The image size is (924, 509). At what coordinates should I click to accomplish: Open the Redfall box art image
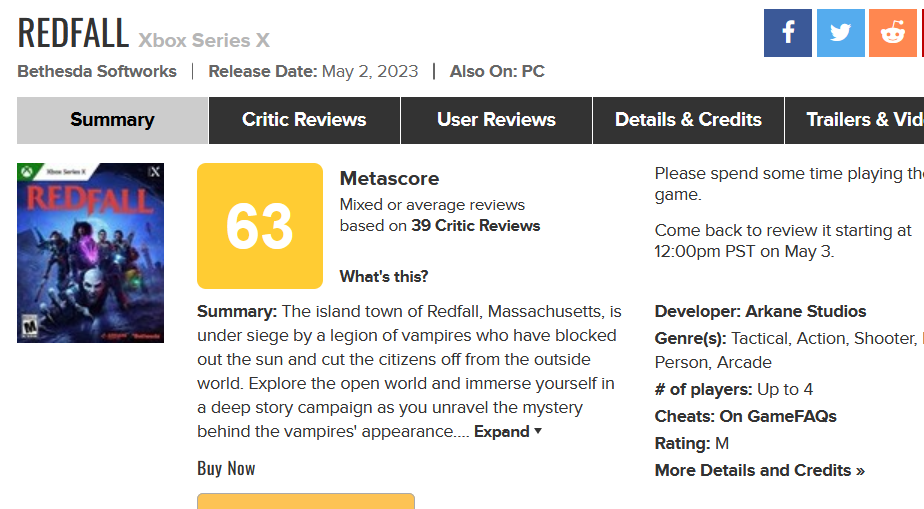(90, 253)
